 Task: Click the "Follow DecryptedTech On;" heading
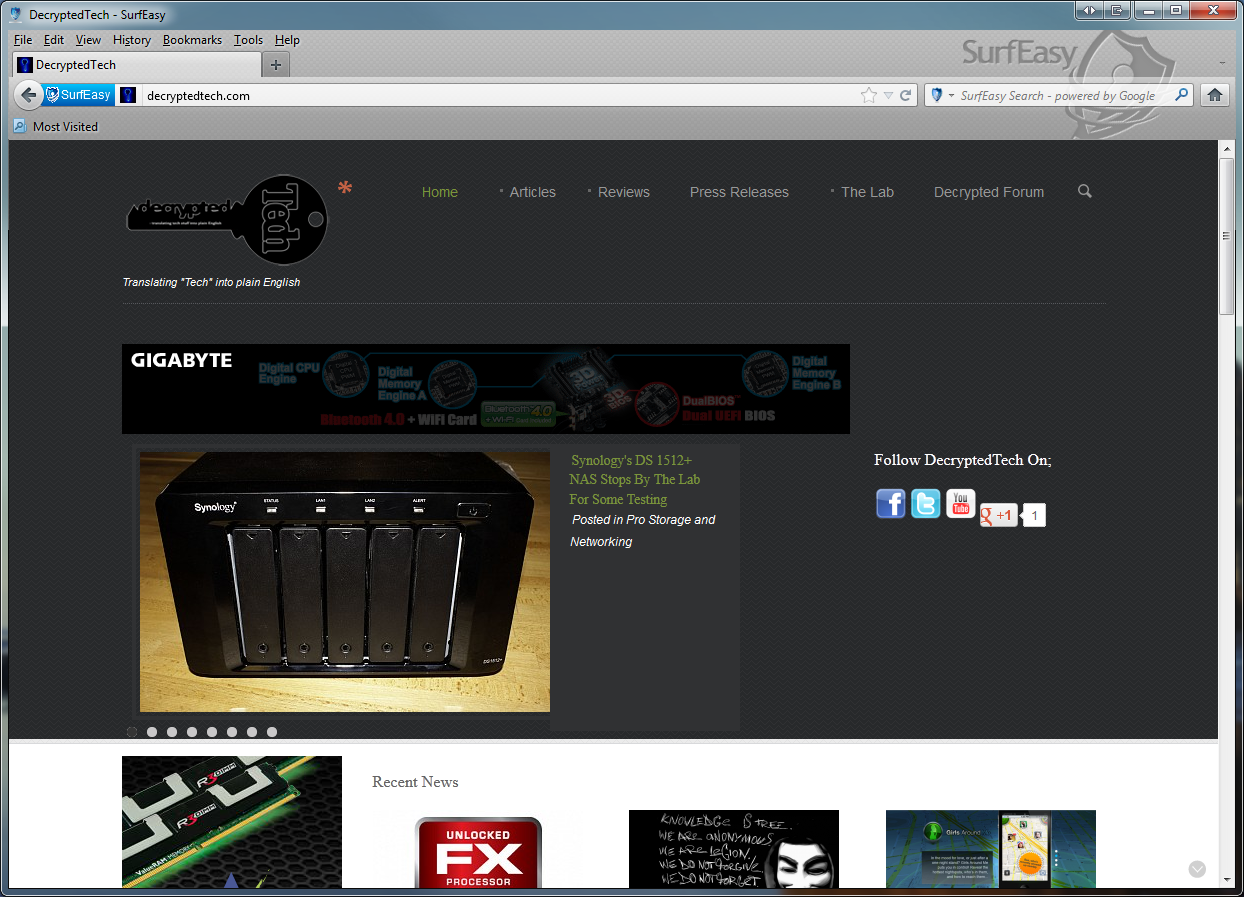pos(963,460)
